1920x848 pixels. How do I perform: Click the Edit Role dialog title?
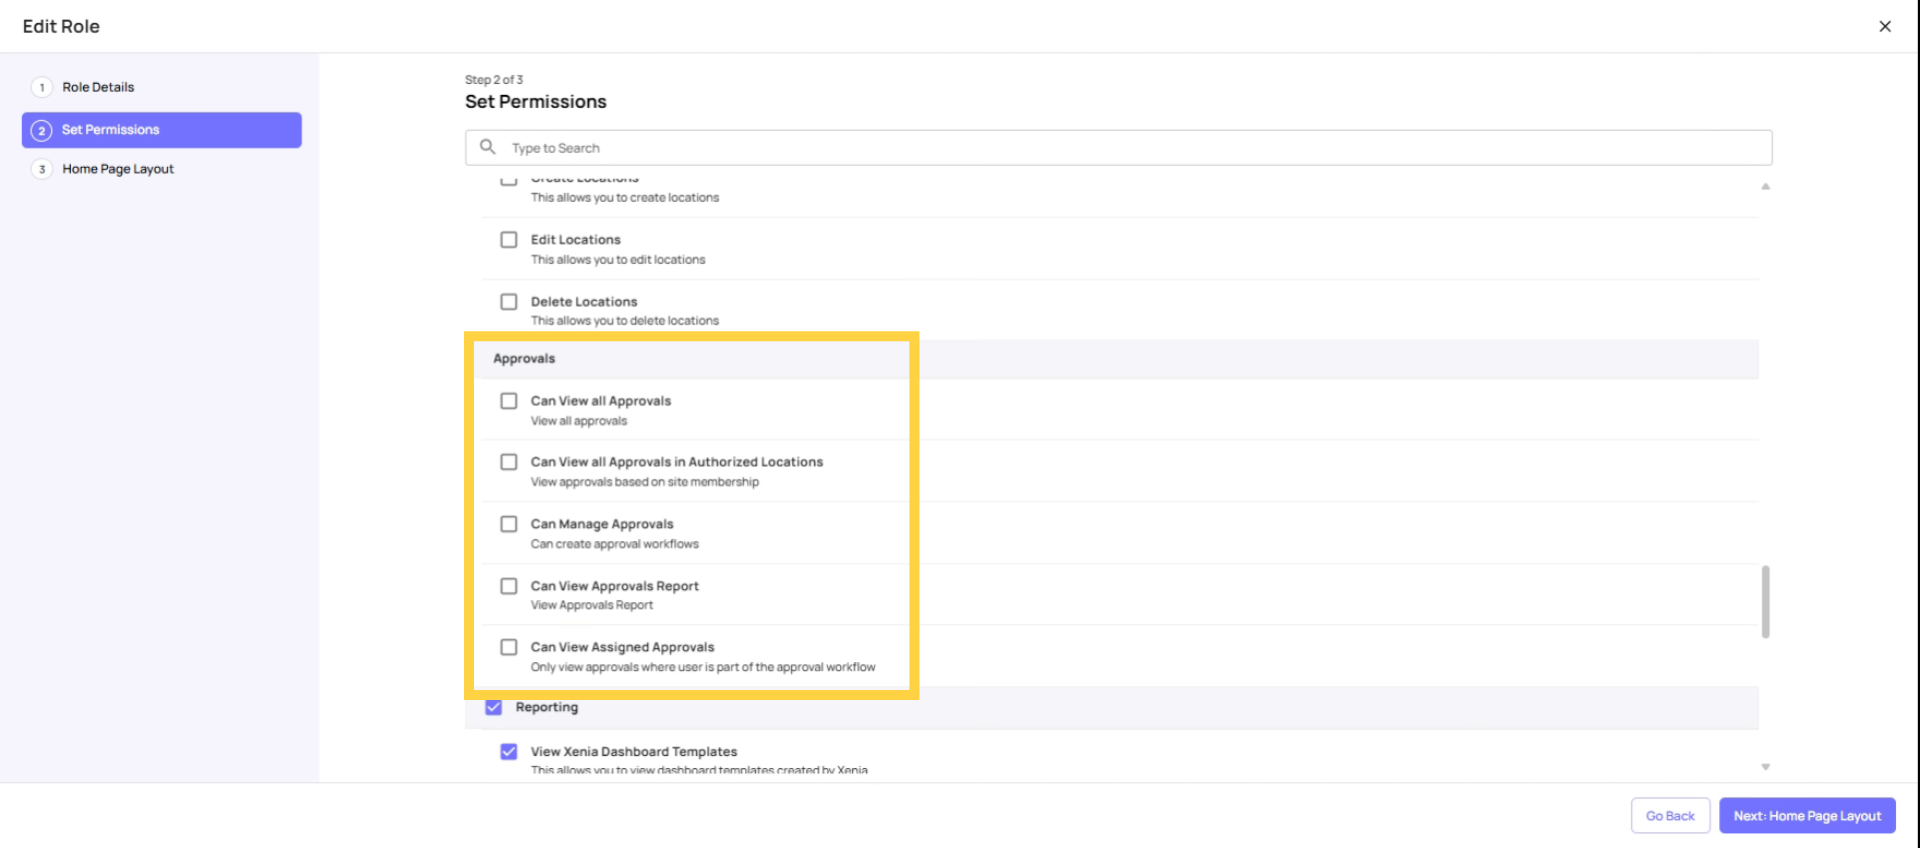tap(61, 27)
